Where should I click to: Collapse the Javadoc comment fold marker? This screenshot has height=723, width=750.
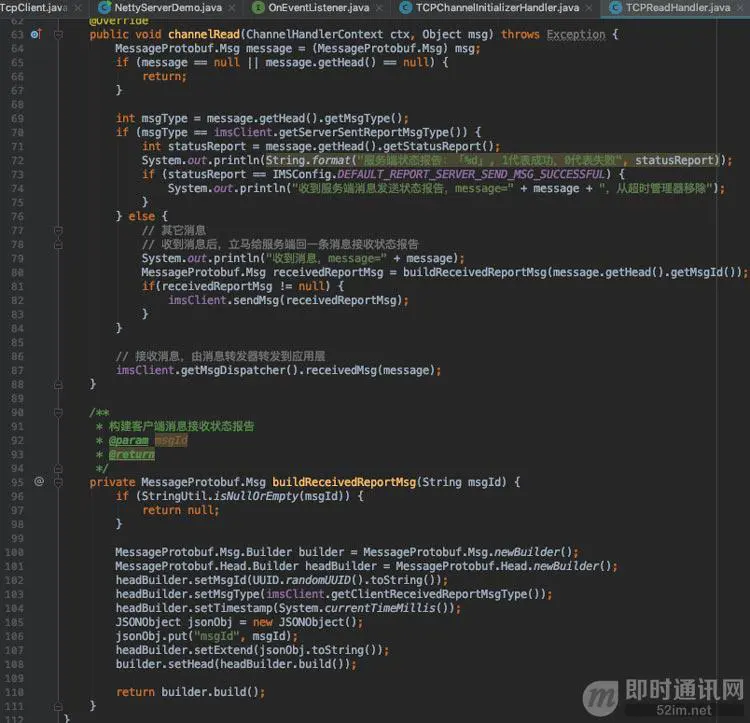tap(58, 412)
